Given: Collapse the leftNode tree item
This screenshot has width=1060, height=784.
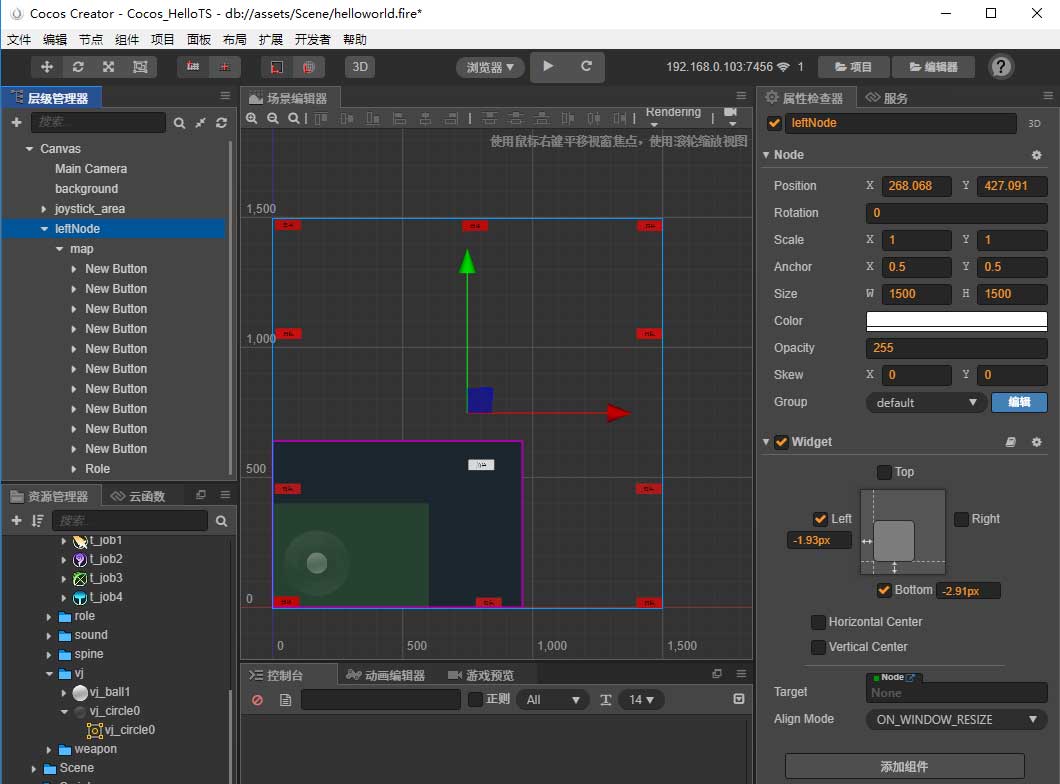Looking at the screenshot, I should (44, 229).
